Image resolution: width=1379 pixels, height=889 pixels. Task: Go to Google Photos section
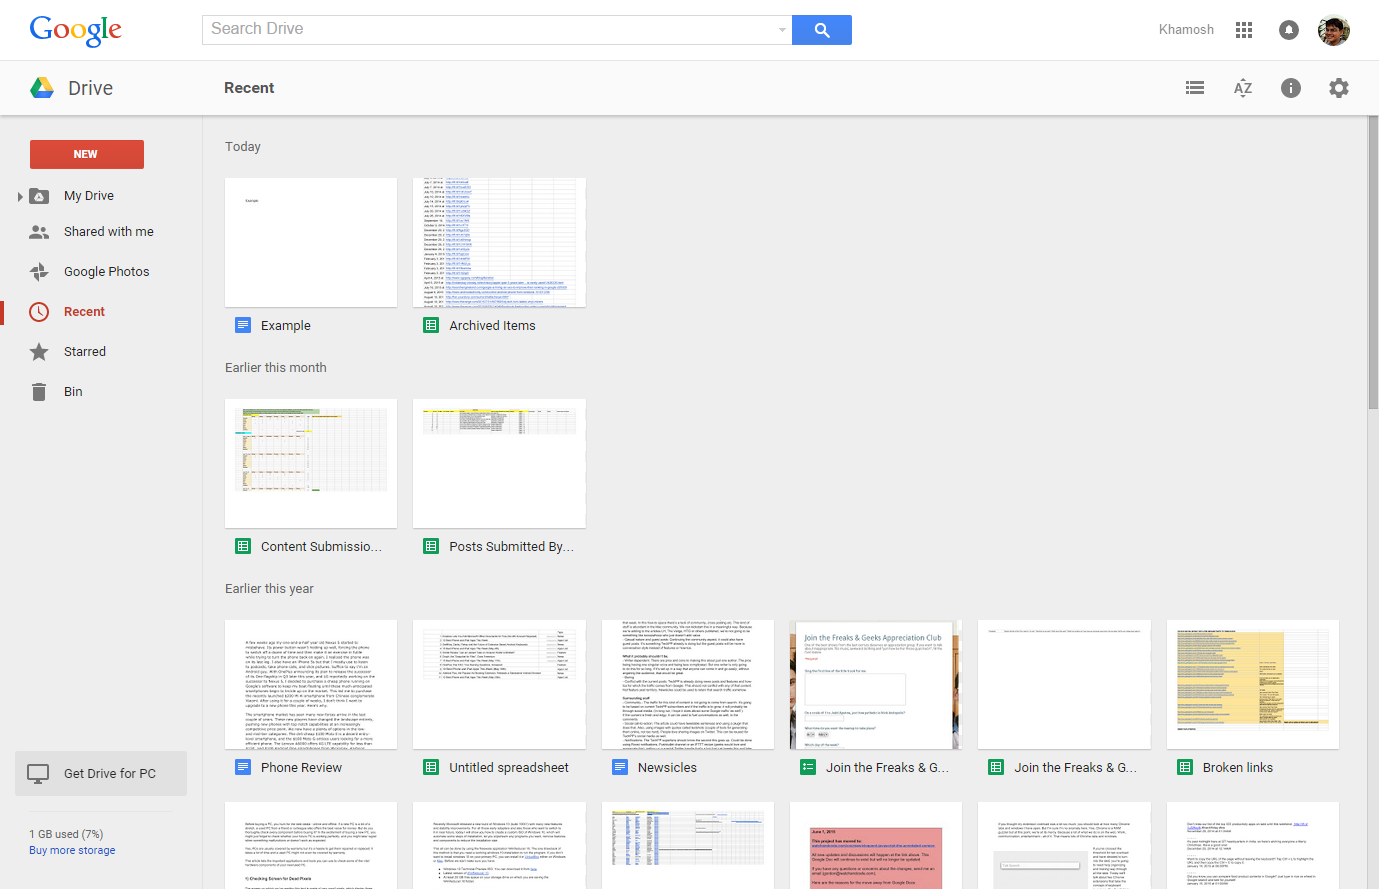pyautogui.click(x=107, y=272)
